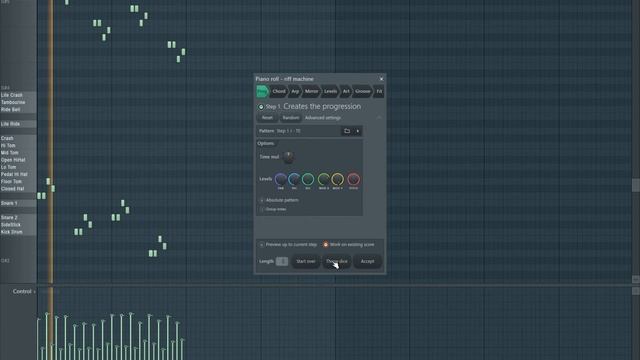640x360 pixels.
Task: Open the Fit step tab
Action: 379,91
